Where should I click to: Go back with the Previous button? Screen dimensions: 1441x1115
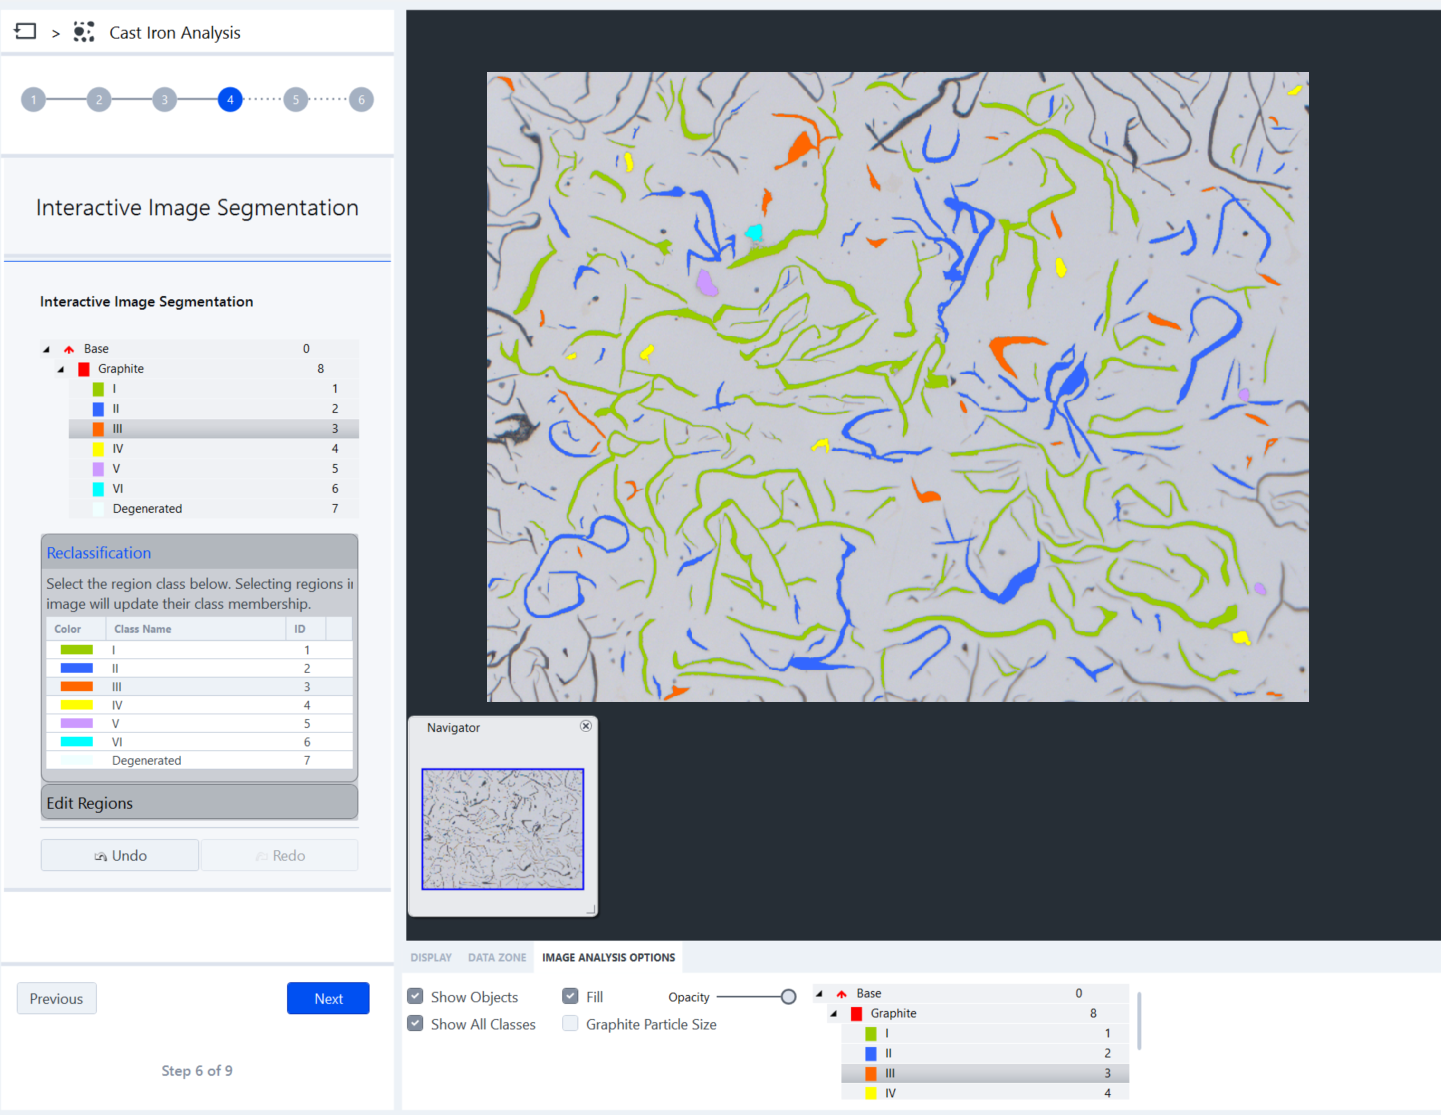tap(56, 998)
